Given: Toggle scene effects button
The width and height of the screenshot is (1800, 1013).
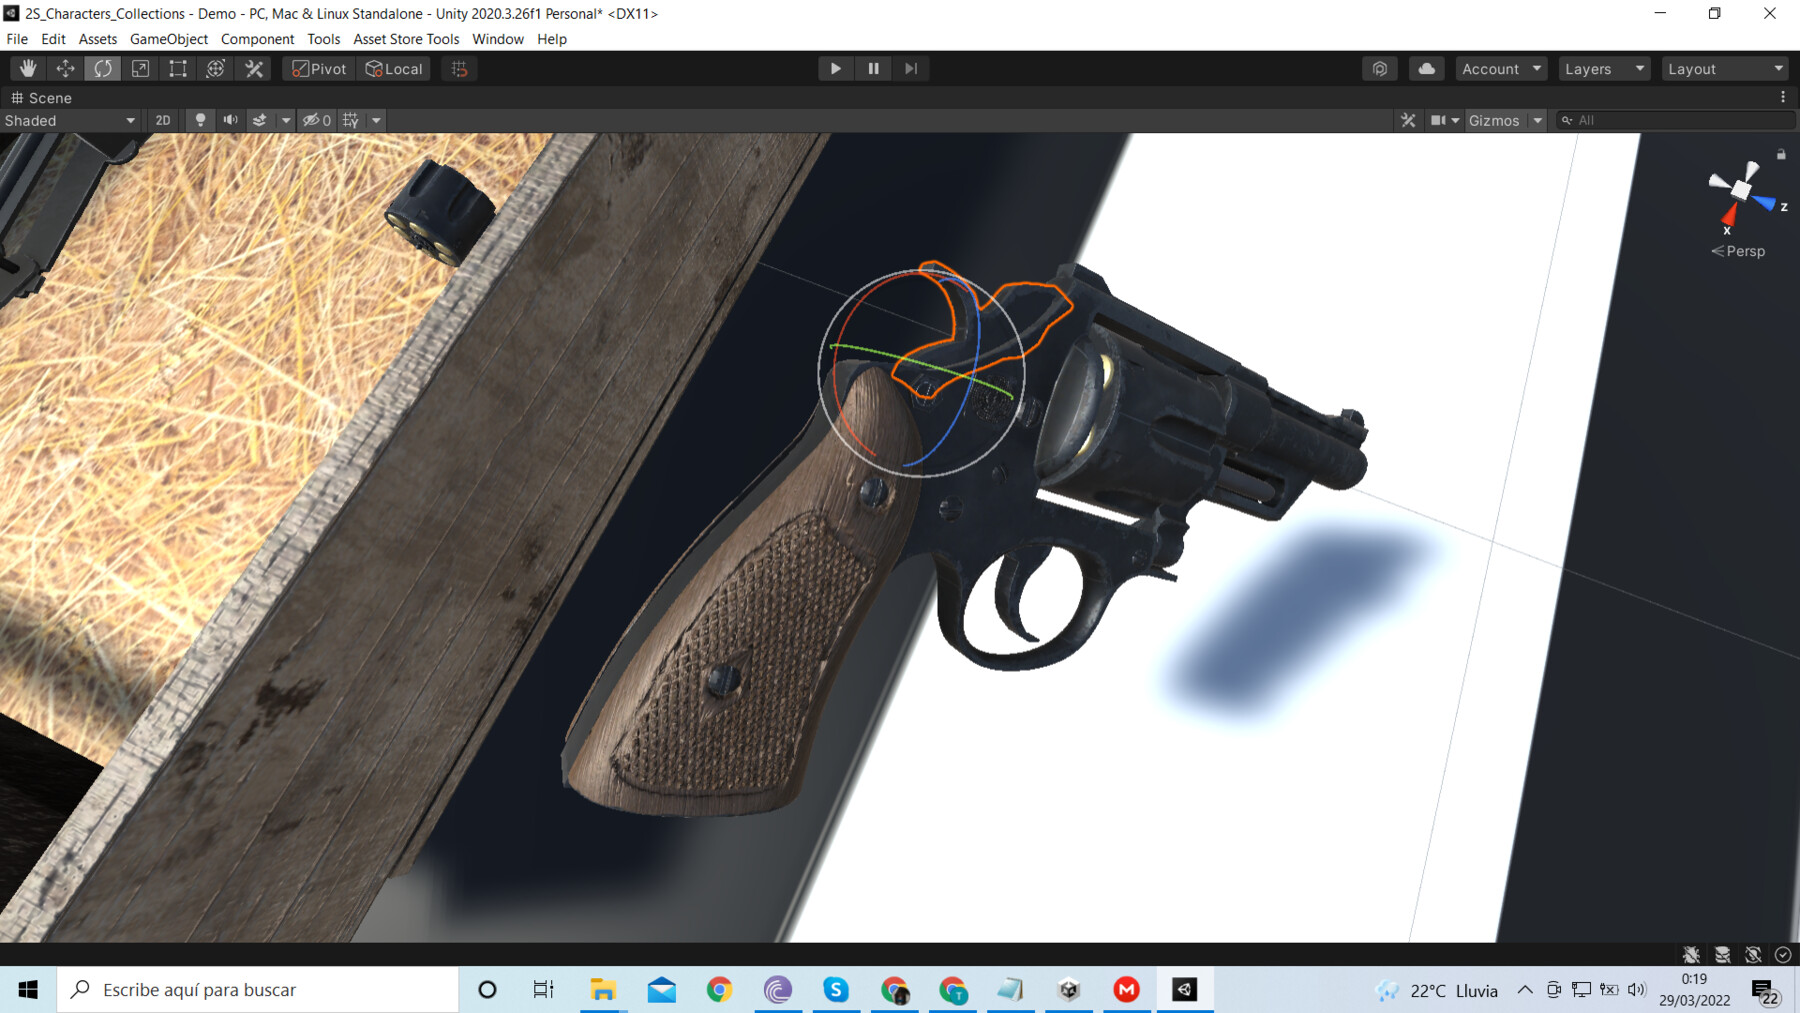Looking at the screenshot, I should (x=260, y=120).
